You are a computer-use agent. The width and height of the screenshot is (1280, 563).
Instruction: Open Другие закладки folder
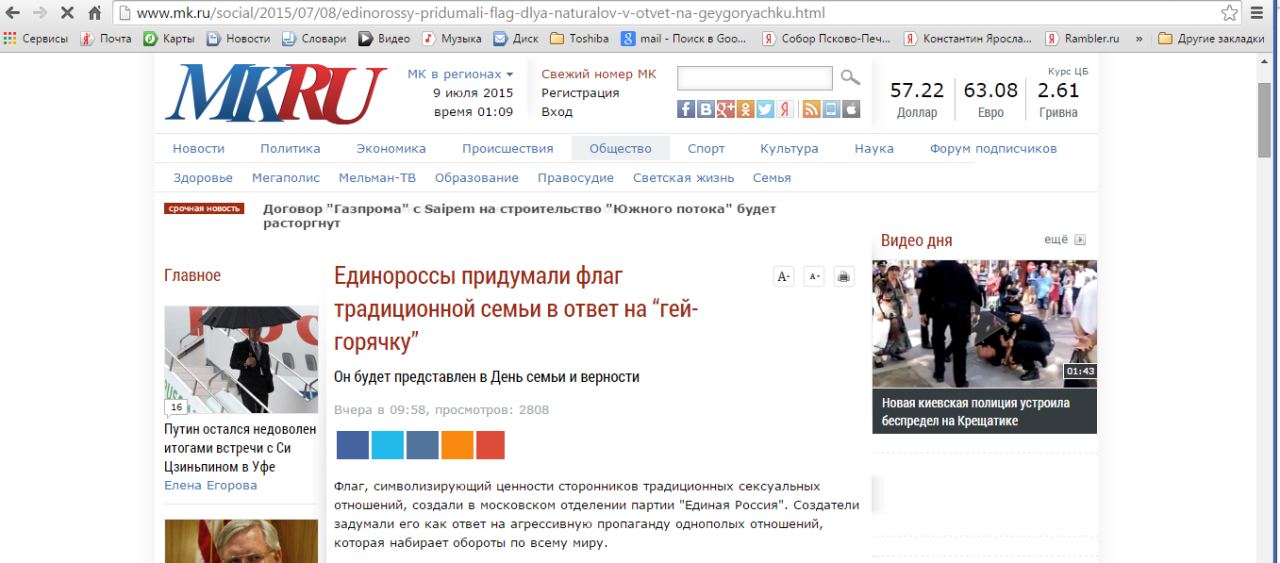(1211, 39)
